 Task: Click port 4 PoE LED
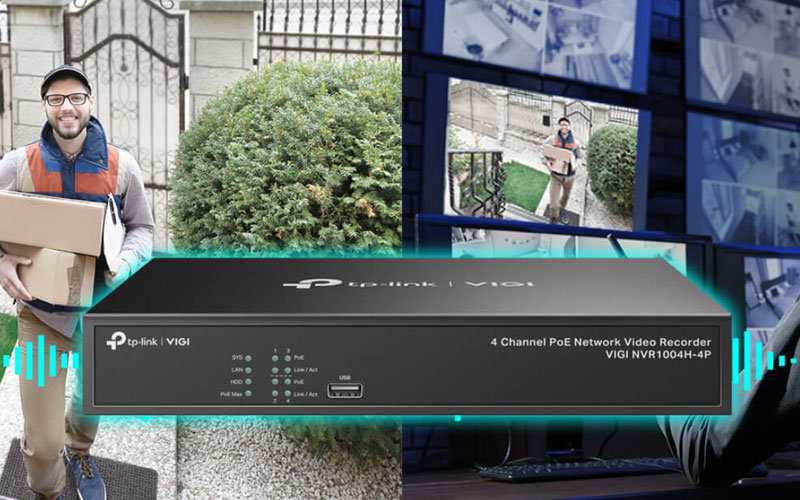(x=288, y=382)
